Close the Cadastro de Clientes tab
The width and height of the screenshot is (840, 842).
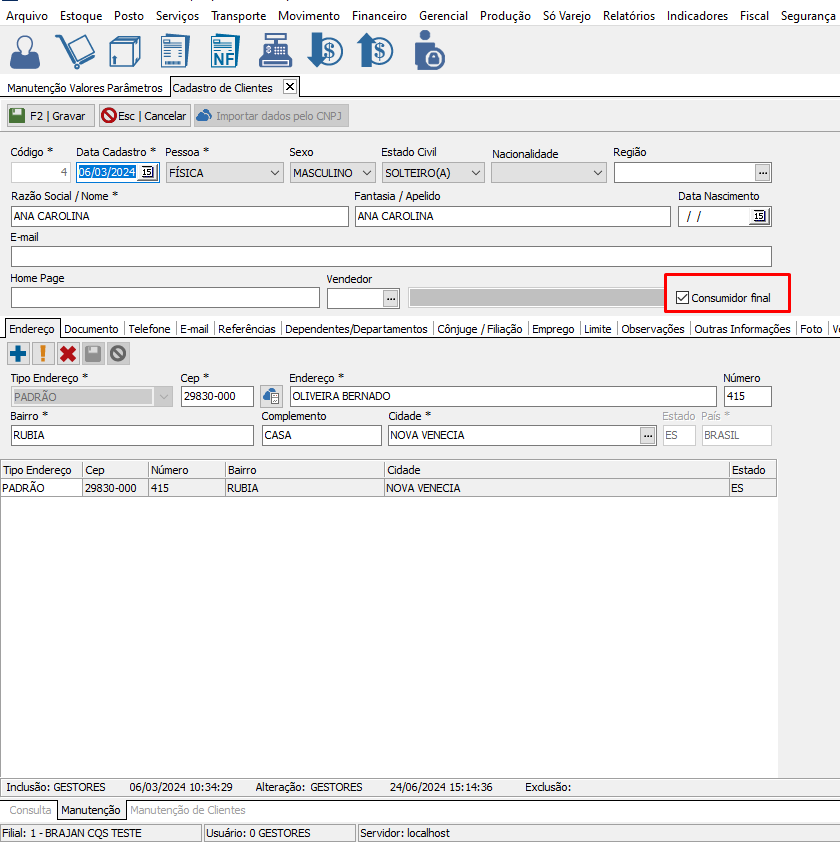click(x=289, y=87)
